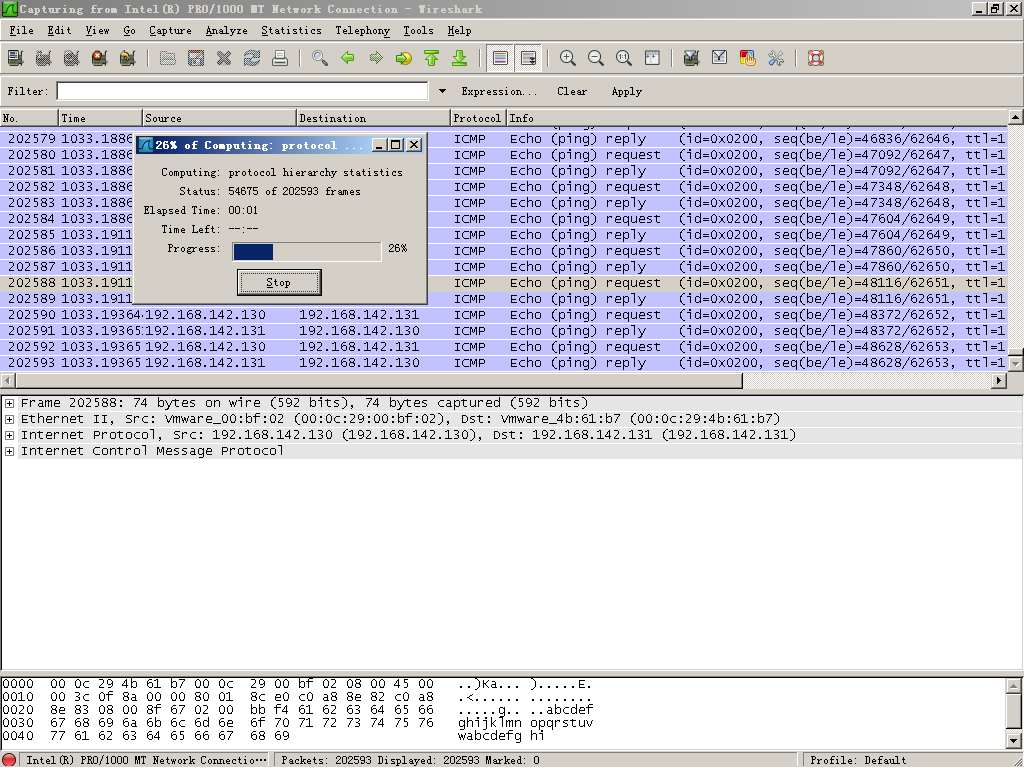The image size is (1024, 768).
Task: Sort by Source column header
Action: (x=219, y=118)
